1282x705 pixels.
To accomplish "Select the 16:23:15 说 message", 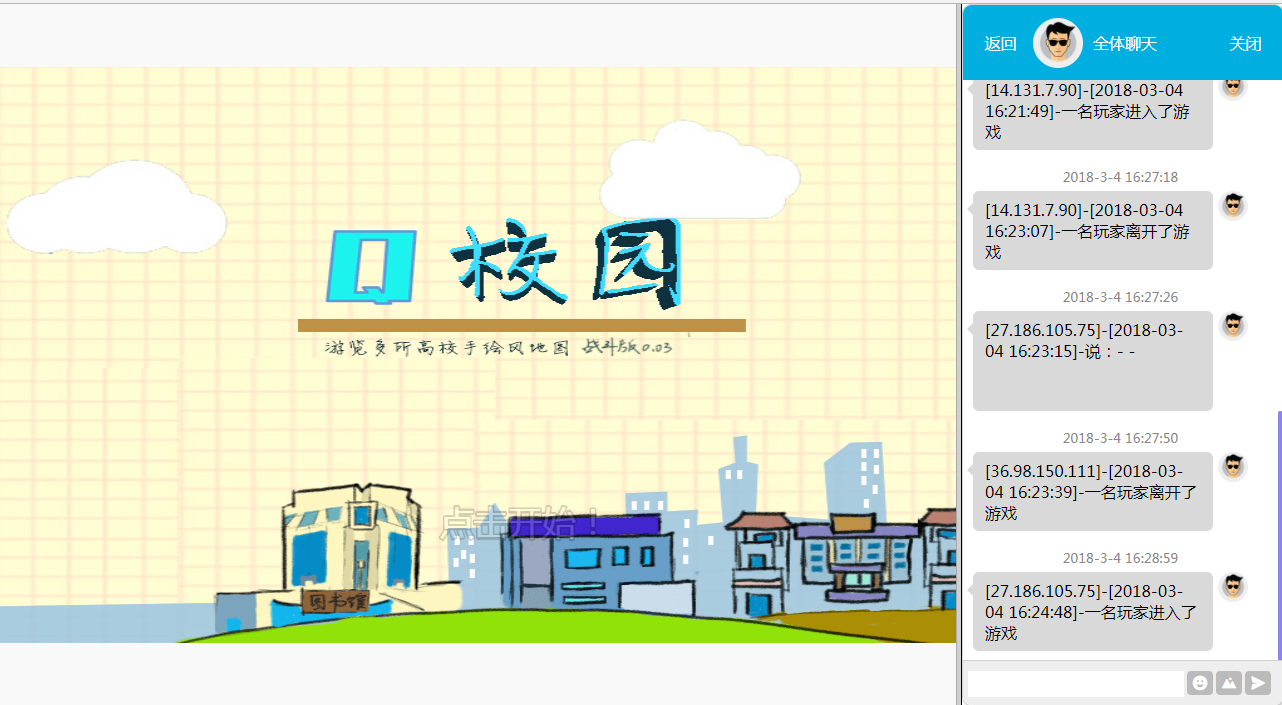I will point(1093,361).
